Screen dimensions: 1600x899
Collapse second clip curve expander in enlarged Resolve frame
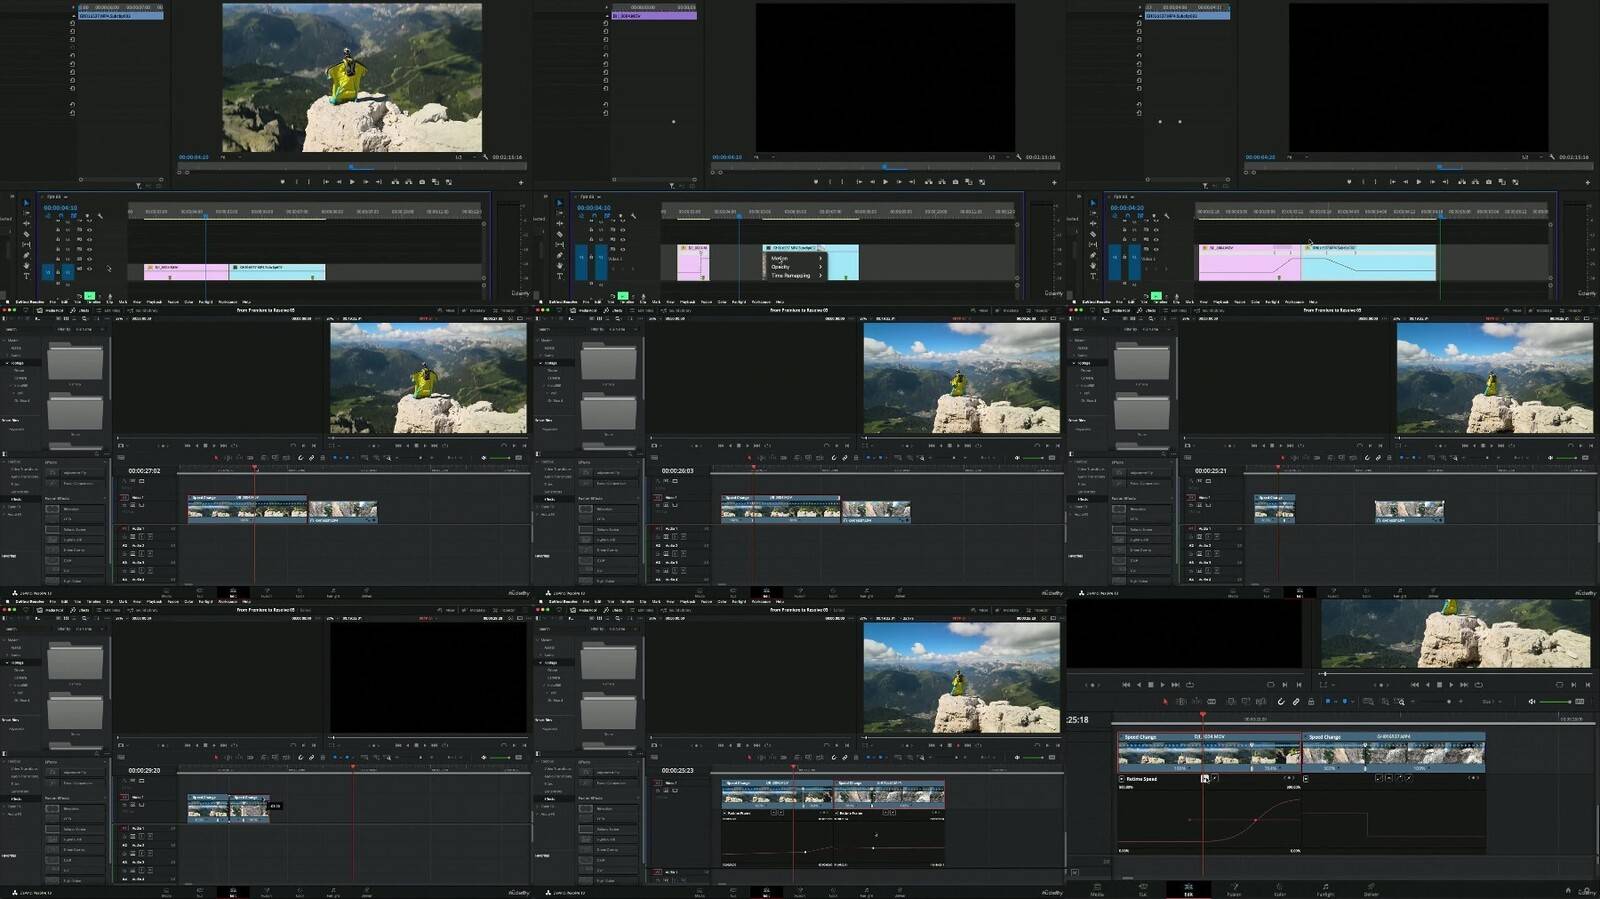click(1306, 779)
